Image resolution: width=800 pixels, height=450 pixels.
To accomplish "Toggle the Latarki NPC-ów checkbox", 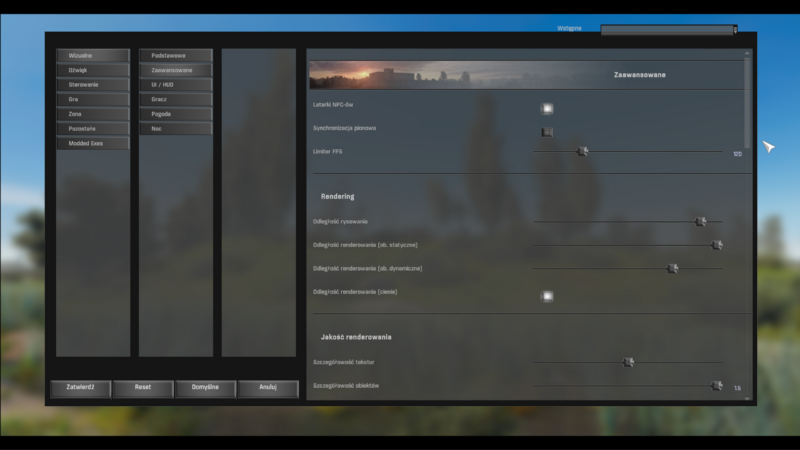I will pyautogui.click(x=547, y=108).
